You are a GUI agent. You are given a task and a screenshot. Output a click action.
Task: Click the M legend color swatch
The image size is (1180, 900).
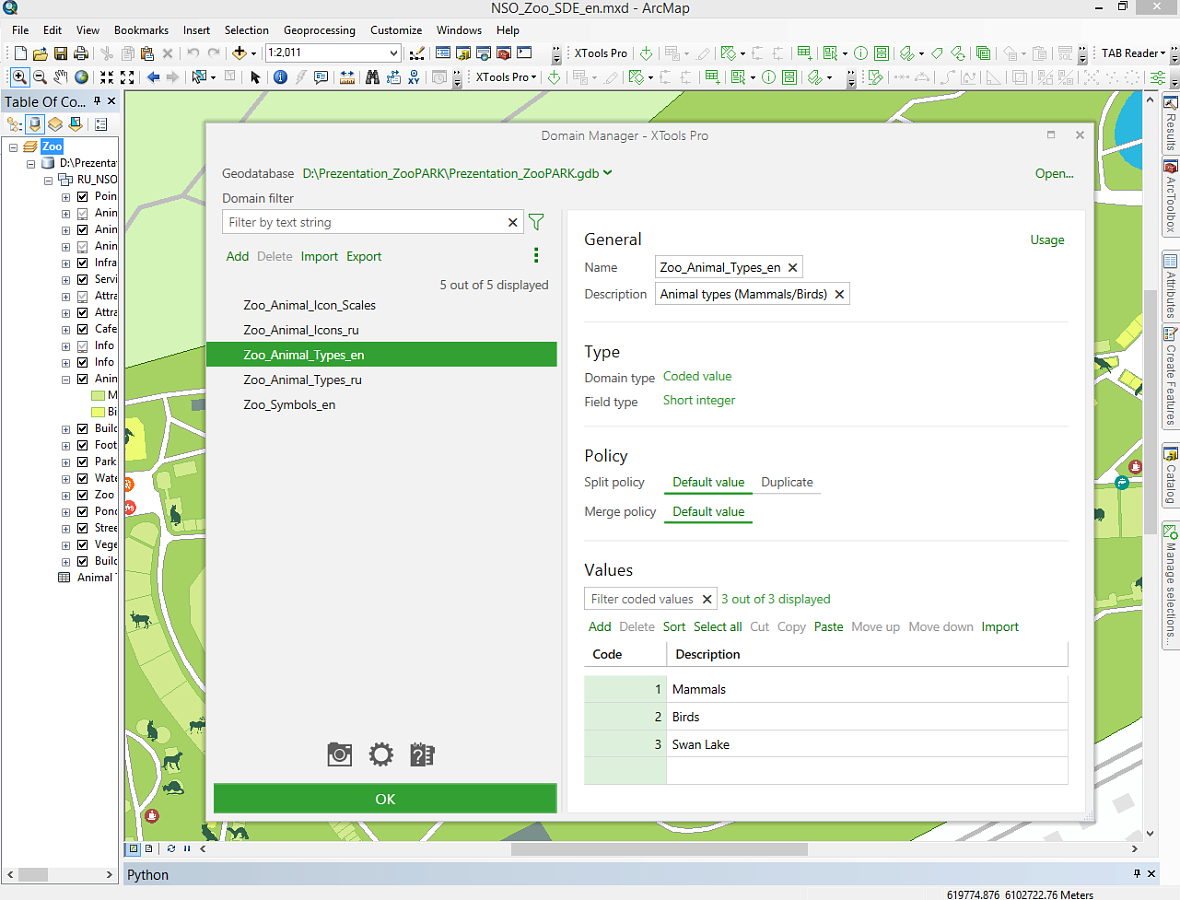[98, 395]
